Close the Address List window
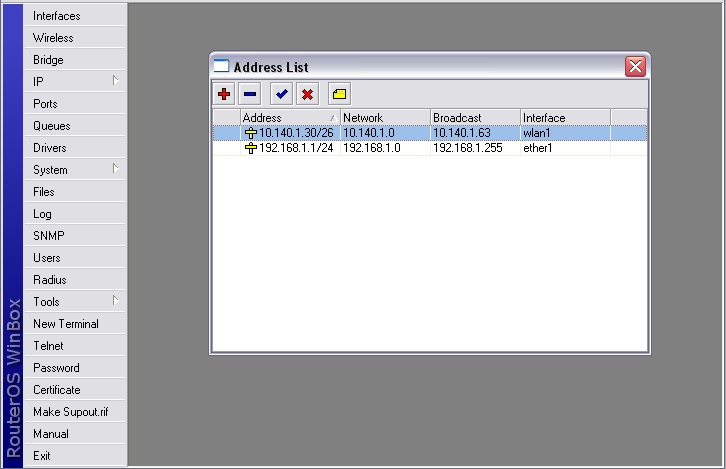Image resolution: width=726 pixels, height=469 pixels. [635, 67]
